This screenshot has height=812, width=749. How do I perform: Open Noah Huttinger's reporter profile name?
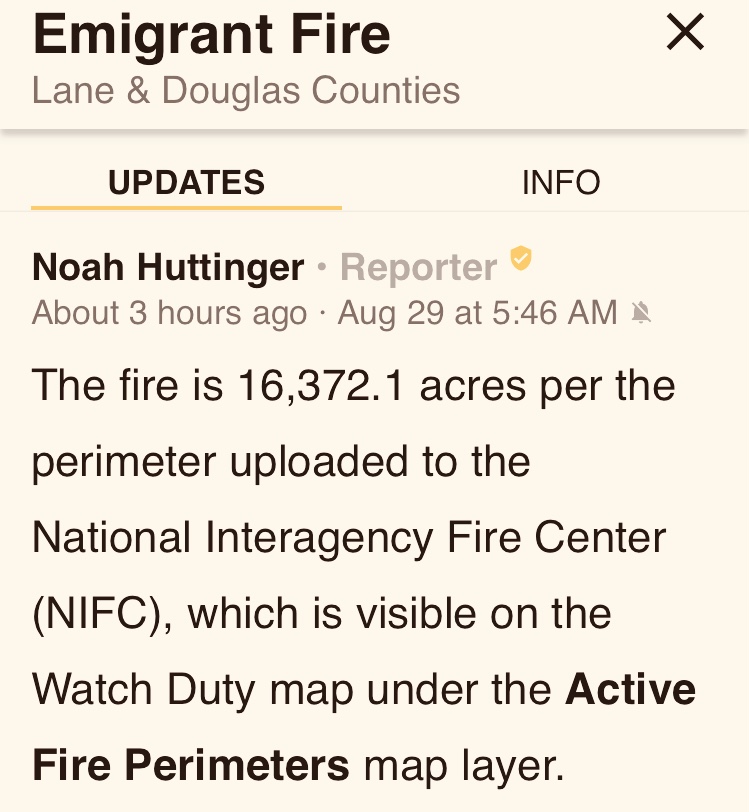pyautogui.click(x=168, y=267)
